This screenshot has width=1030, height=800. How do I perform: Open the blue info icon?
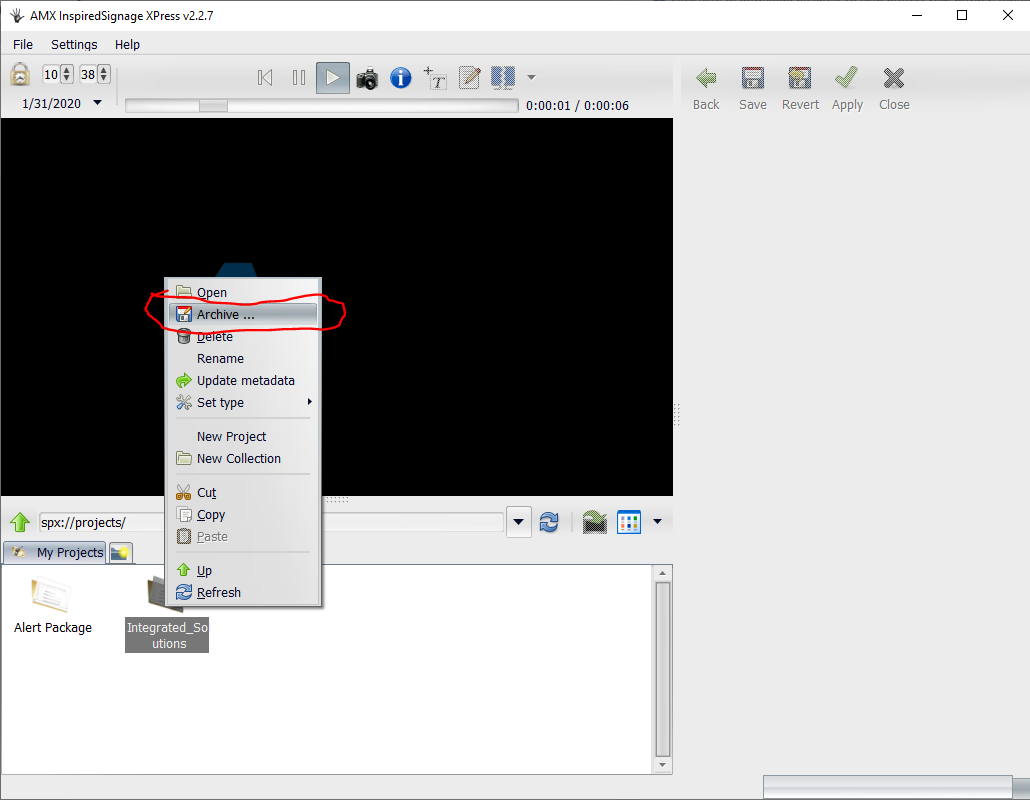click(x=401, y=78)
